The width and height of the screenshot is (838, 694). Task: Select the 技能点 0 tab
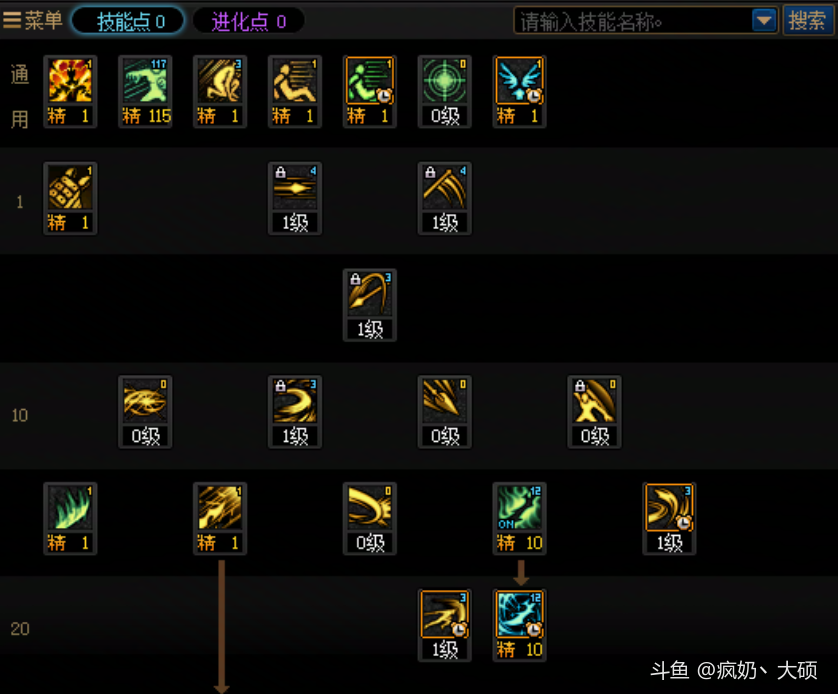pyautogui.click(x=128, y=21)
